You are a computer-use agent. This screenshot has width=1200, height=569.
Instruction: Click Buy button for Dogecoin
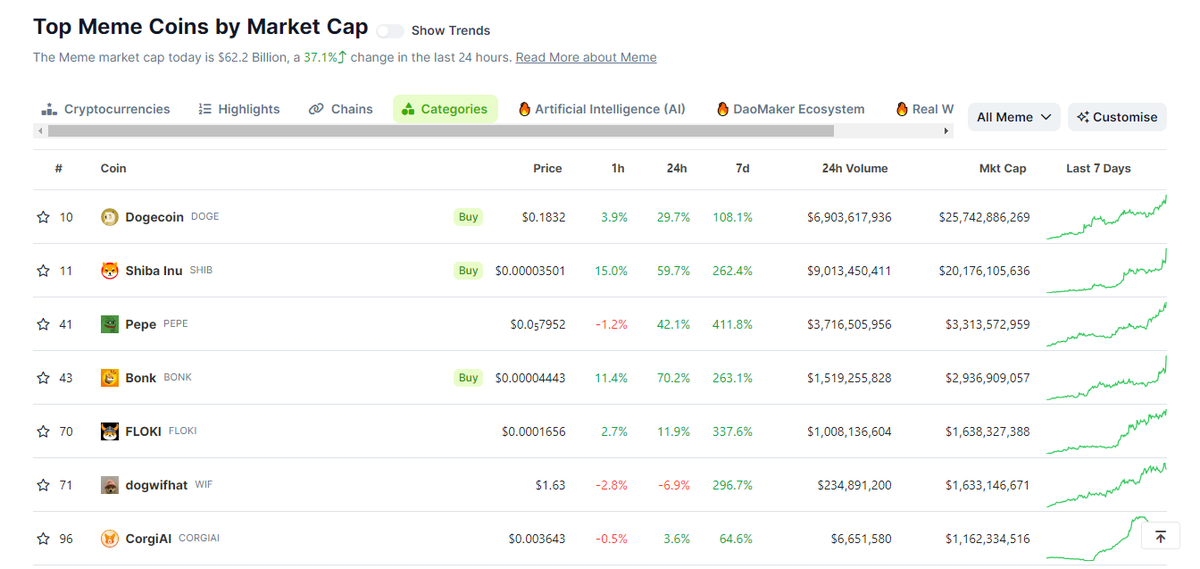tap(468, 217)
